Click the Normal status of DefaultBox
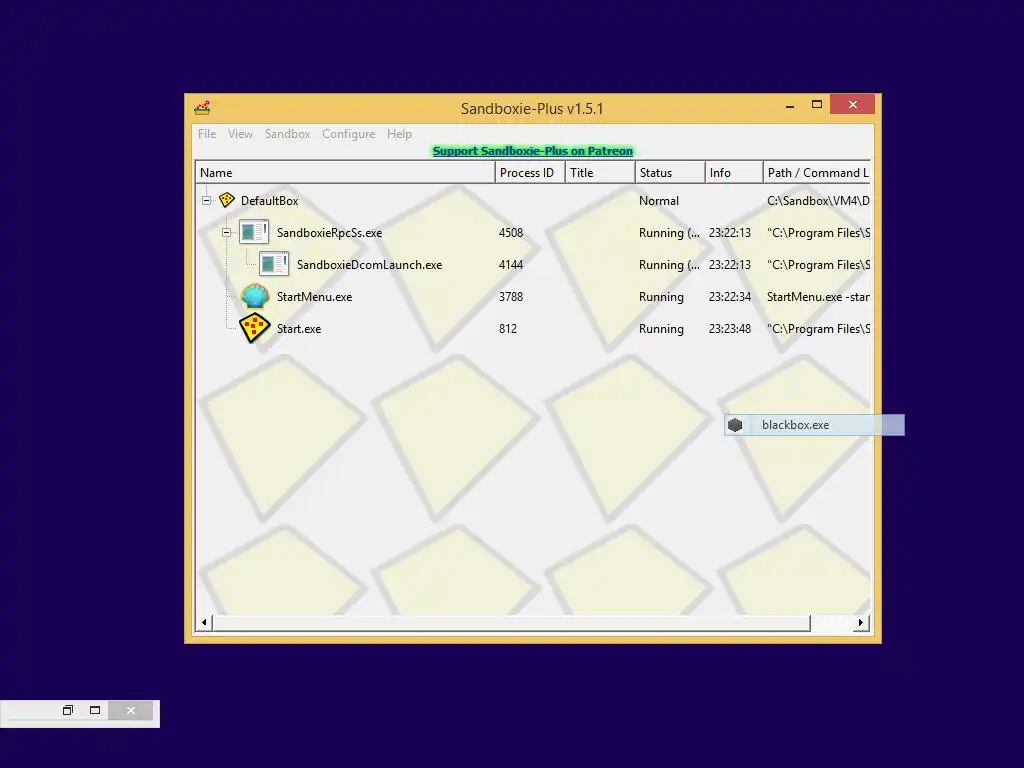Viewport: 1024px width, 768px height. click(x=659, y=200)
